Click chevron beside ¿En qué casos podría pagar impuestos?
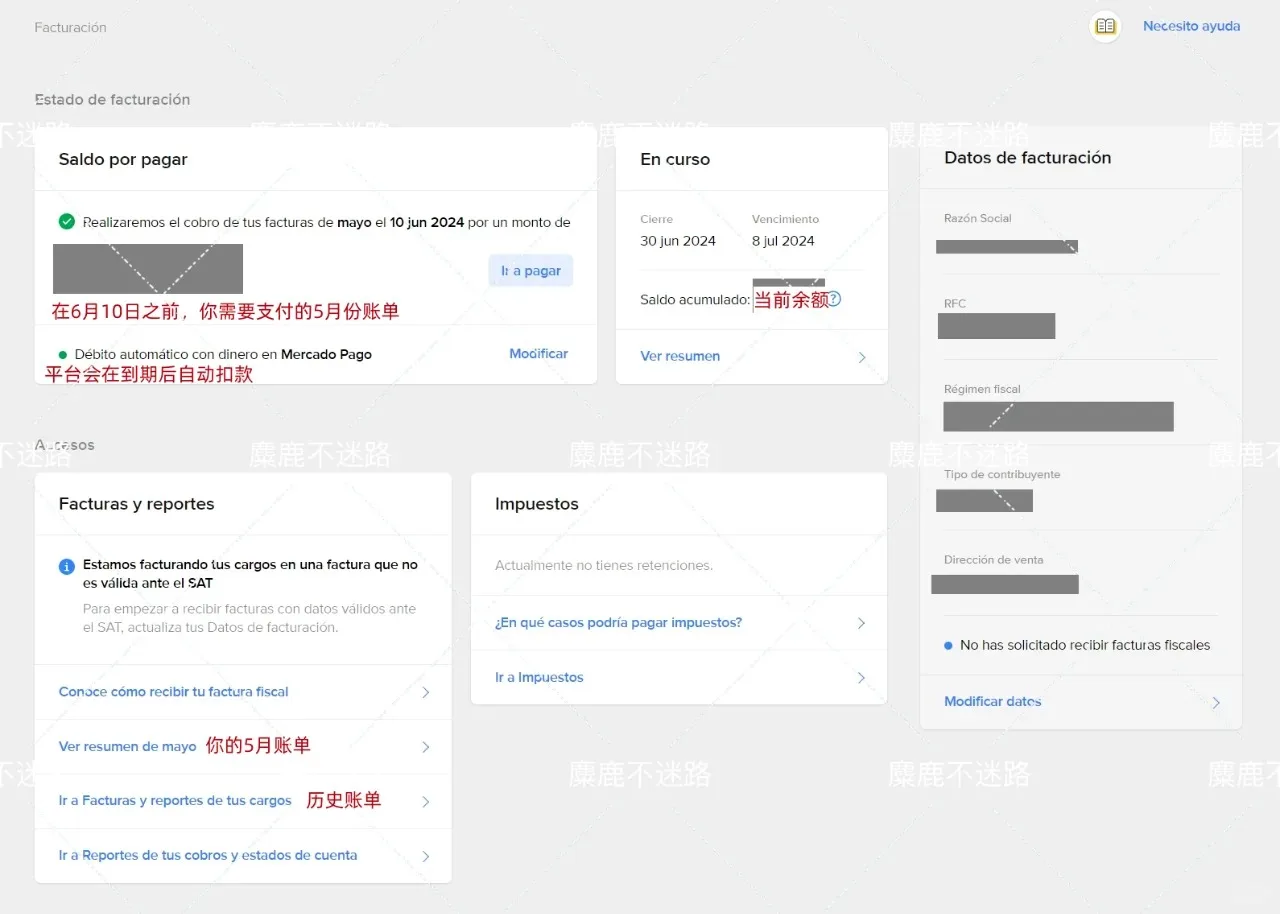The width and height of the screenshot is (1280, 914). pos(862,623)
